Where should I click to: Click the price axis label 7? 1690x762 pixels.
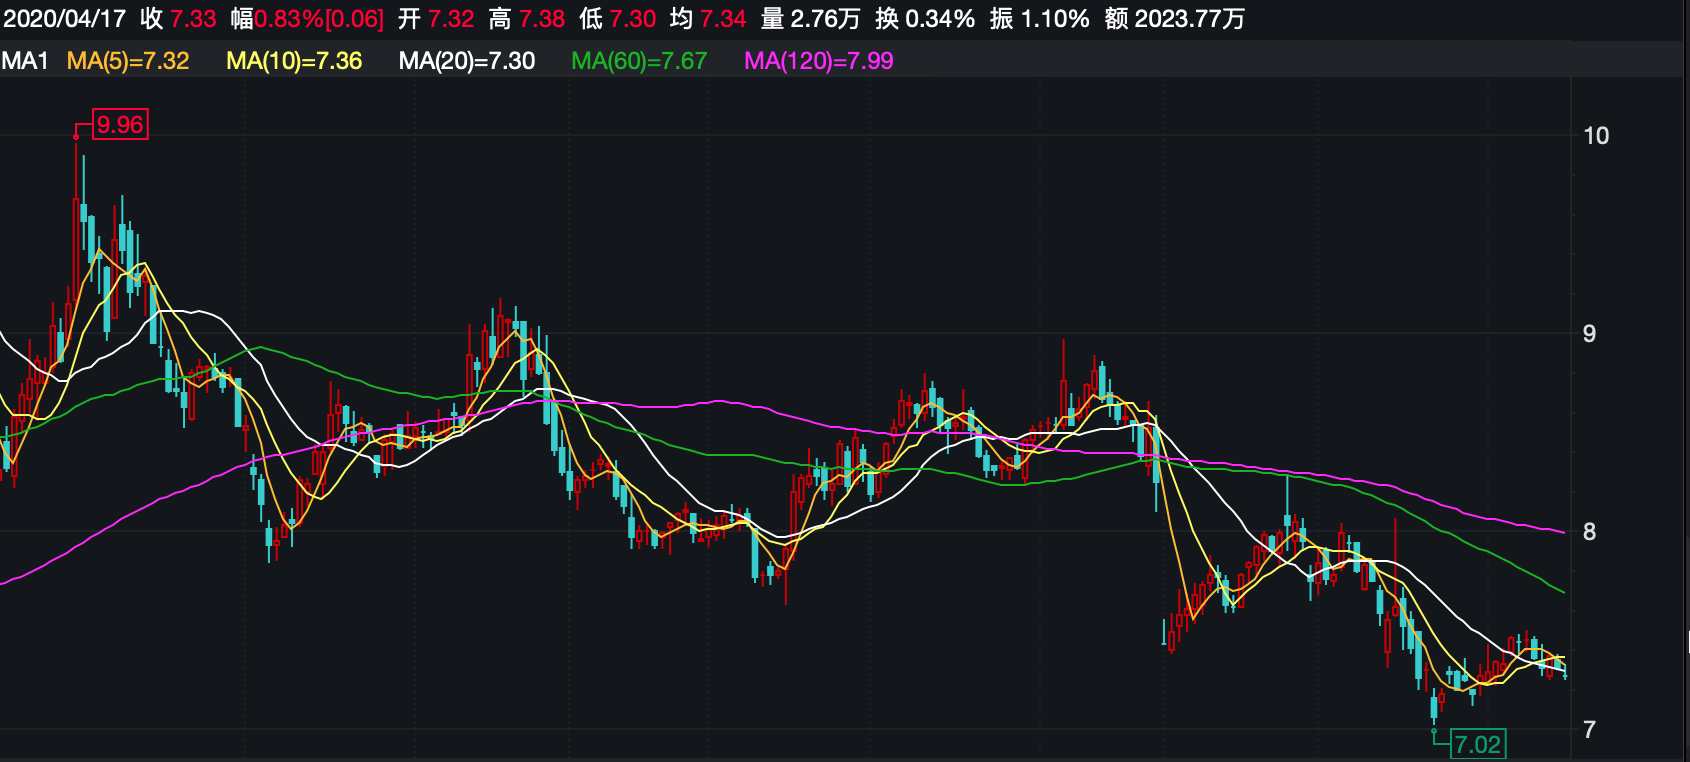pos(1590,730)
